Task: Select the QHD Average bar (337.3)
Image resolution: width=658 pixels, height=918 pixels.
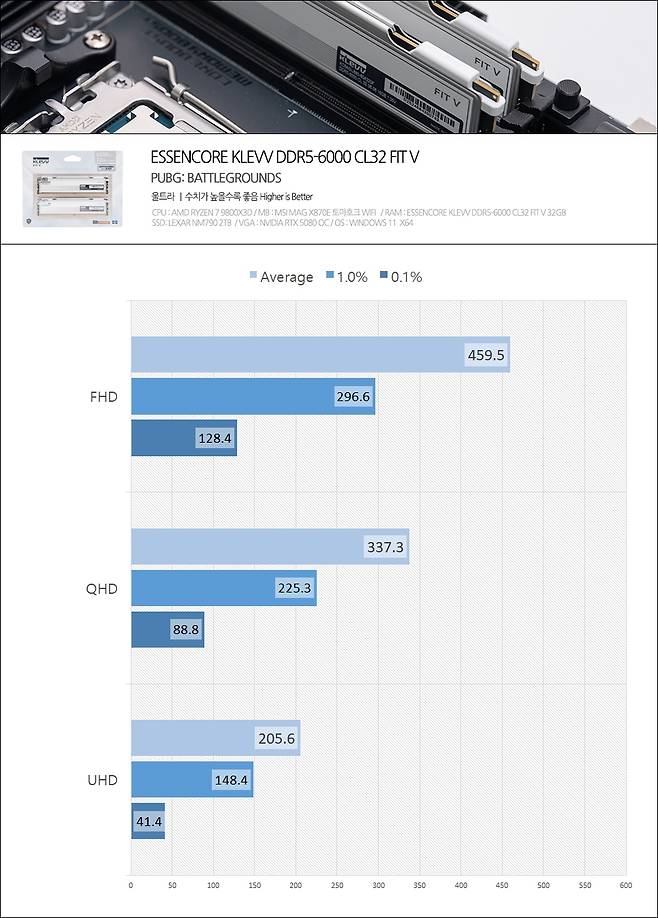Action: pos(270,547)
